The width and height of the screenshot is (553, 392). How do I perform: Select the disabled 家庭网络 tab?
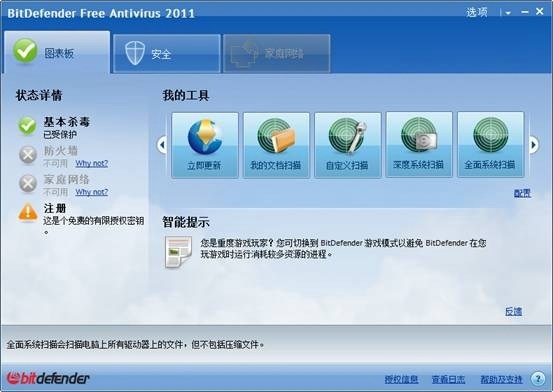[276, 54]
